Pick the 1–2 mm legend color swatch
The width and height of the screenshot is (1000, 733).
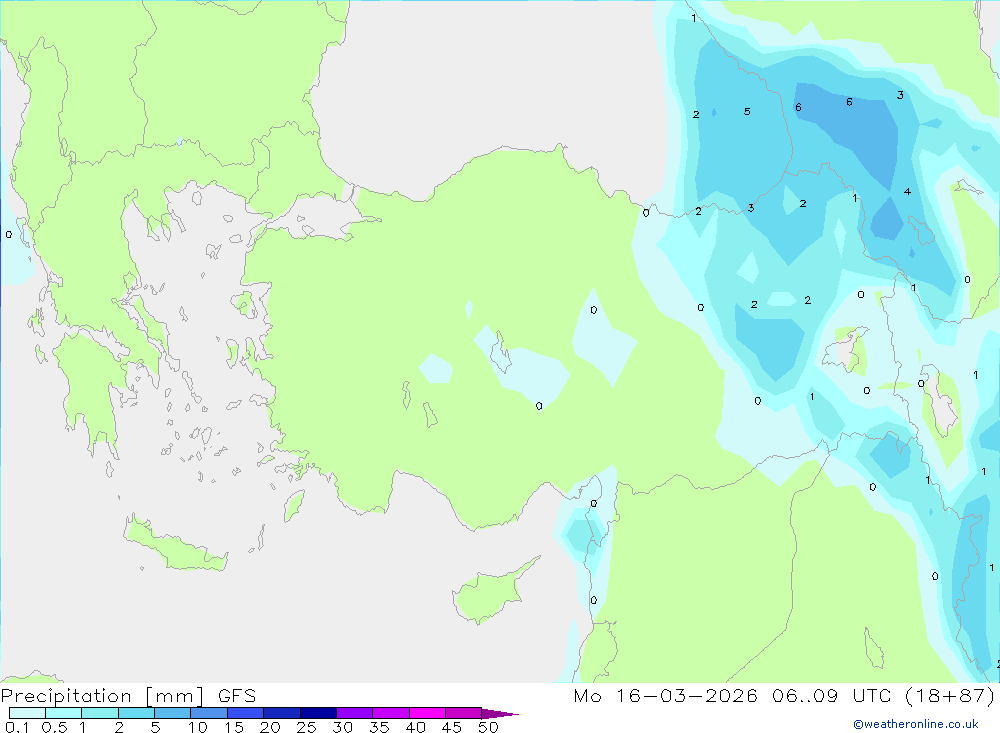click(99, 713)
